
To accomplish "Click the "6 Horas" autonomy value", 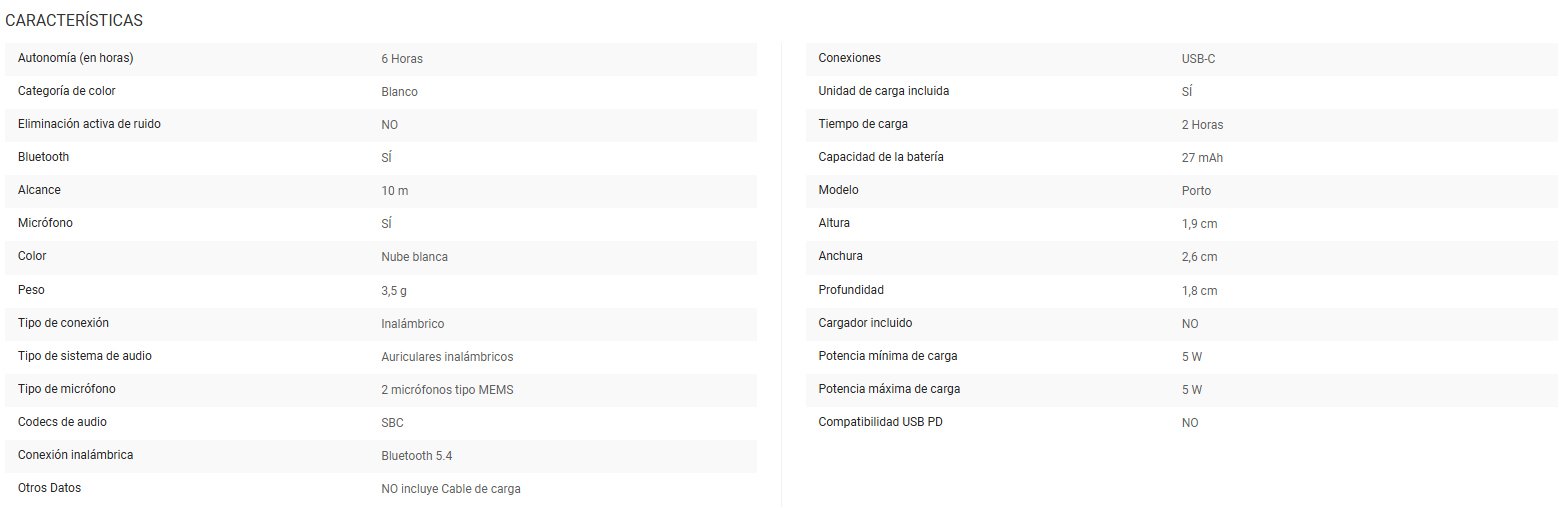I will coord(402,59).
